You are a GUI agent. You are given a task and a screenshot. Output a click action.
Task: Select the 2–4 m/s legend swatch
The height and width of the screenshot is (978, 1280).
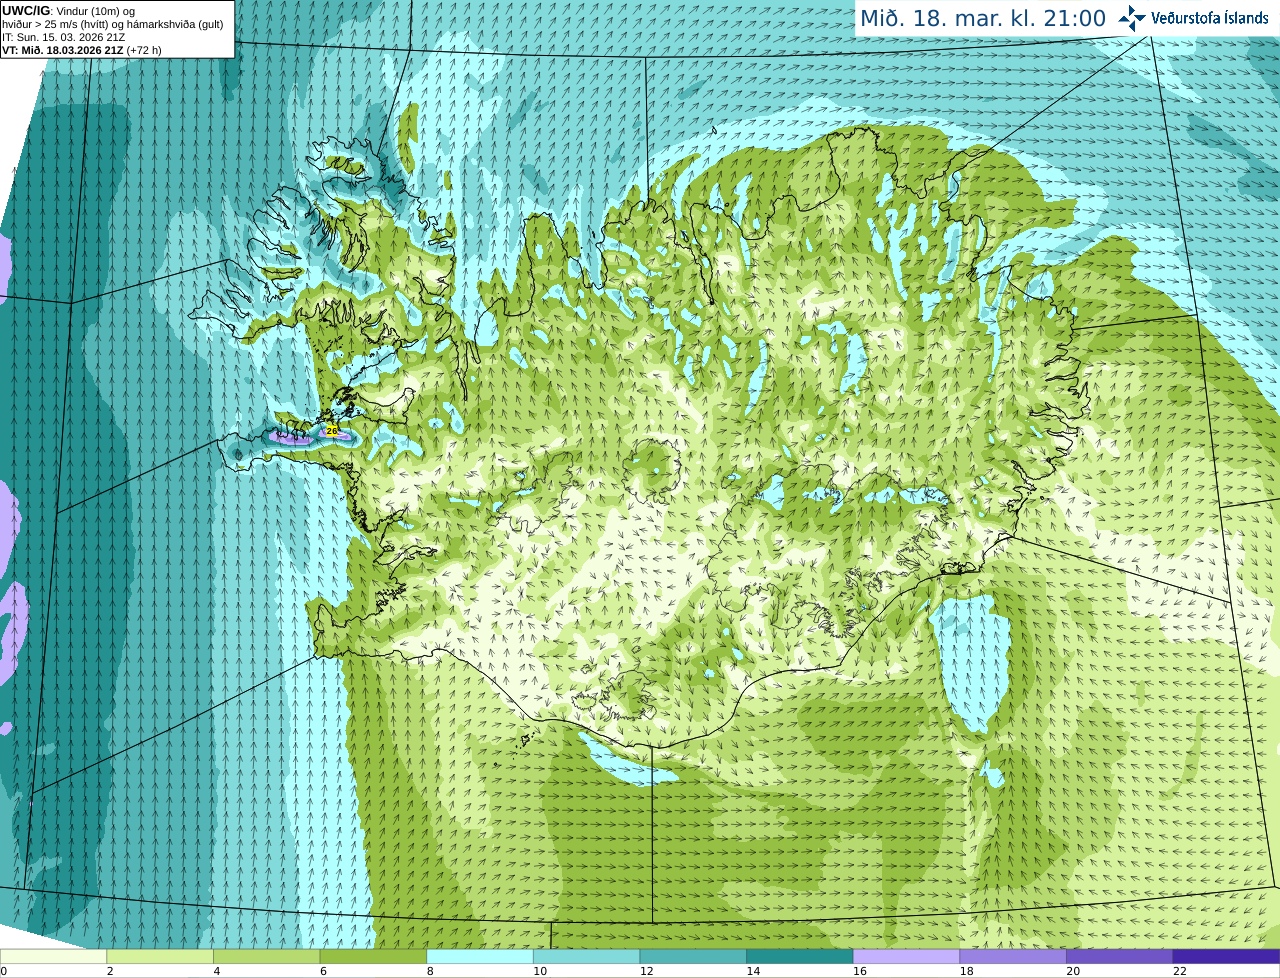(x=160, y=956)
